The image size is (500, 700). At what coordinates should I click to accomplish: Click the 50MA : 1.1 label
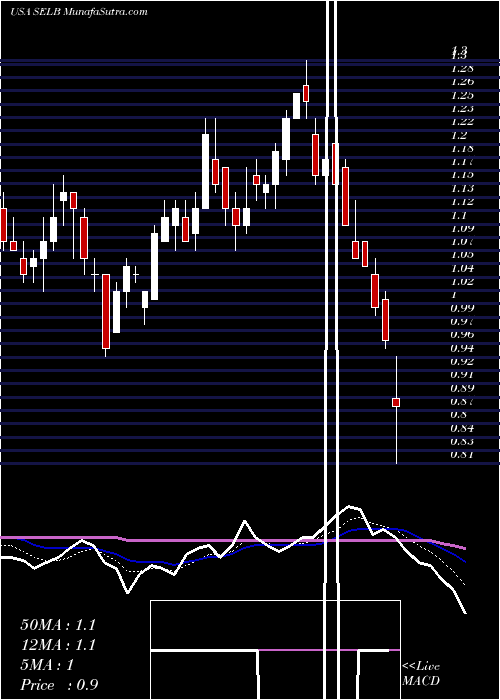pos(58,625)
